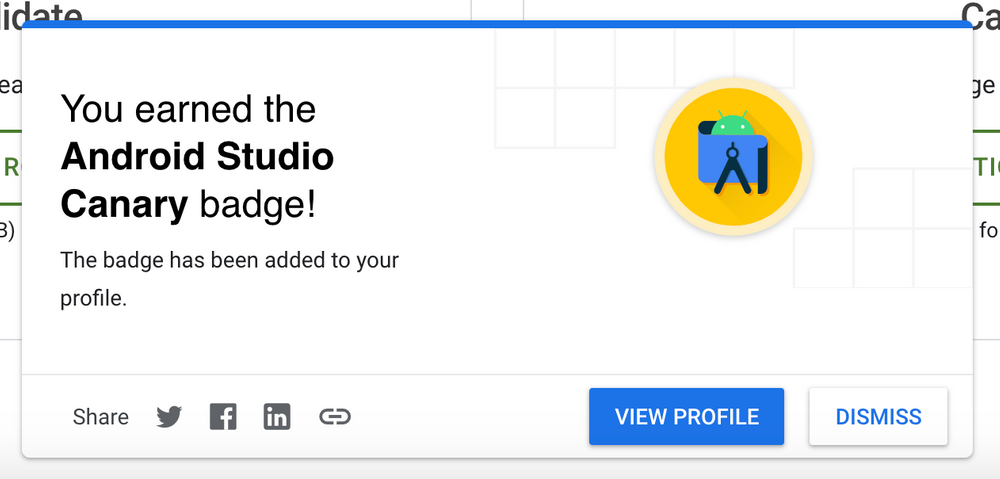
Task: Click cut-off heading ending in "idate"
Action: pos(45,11)
